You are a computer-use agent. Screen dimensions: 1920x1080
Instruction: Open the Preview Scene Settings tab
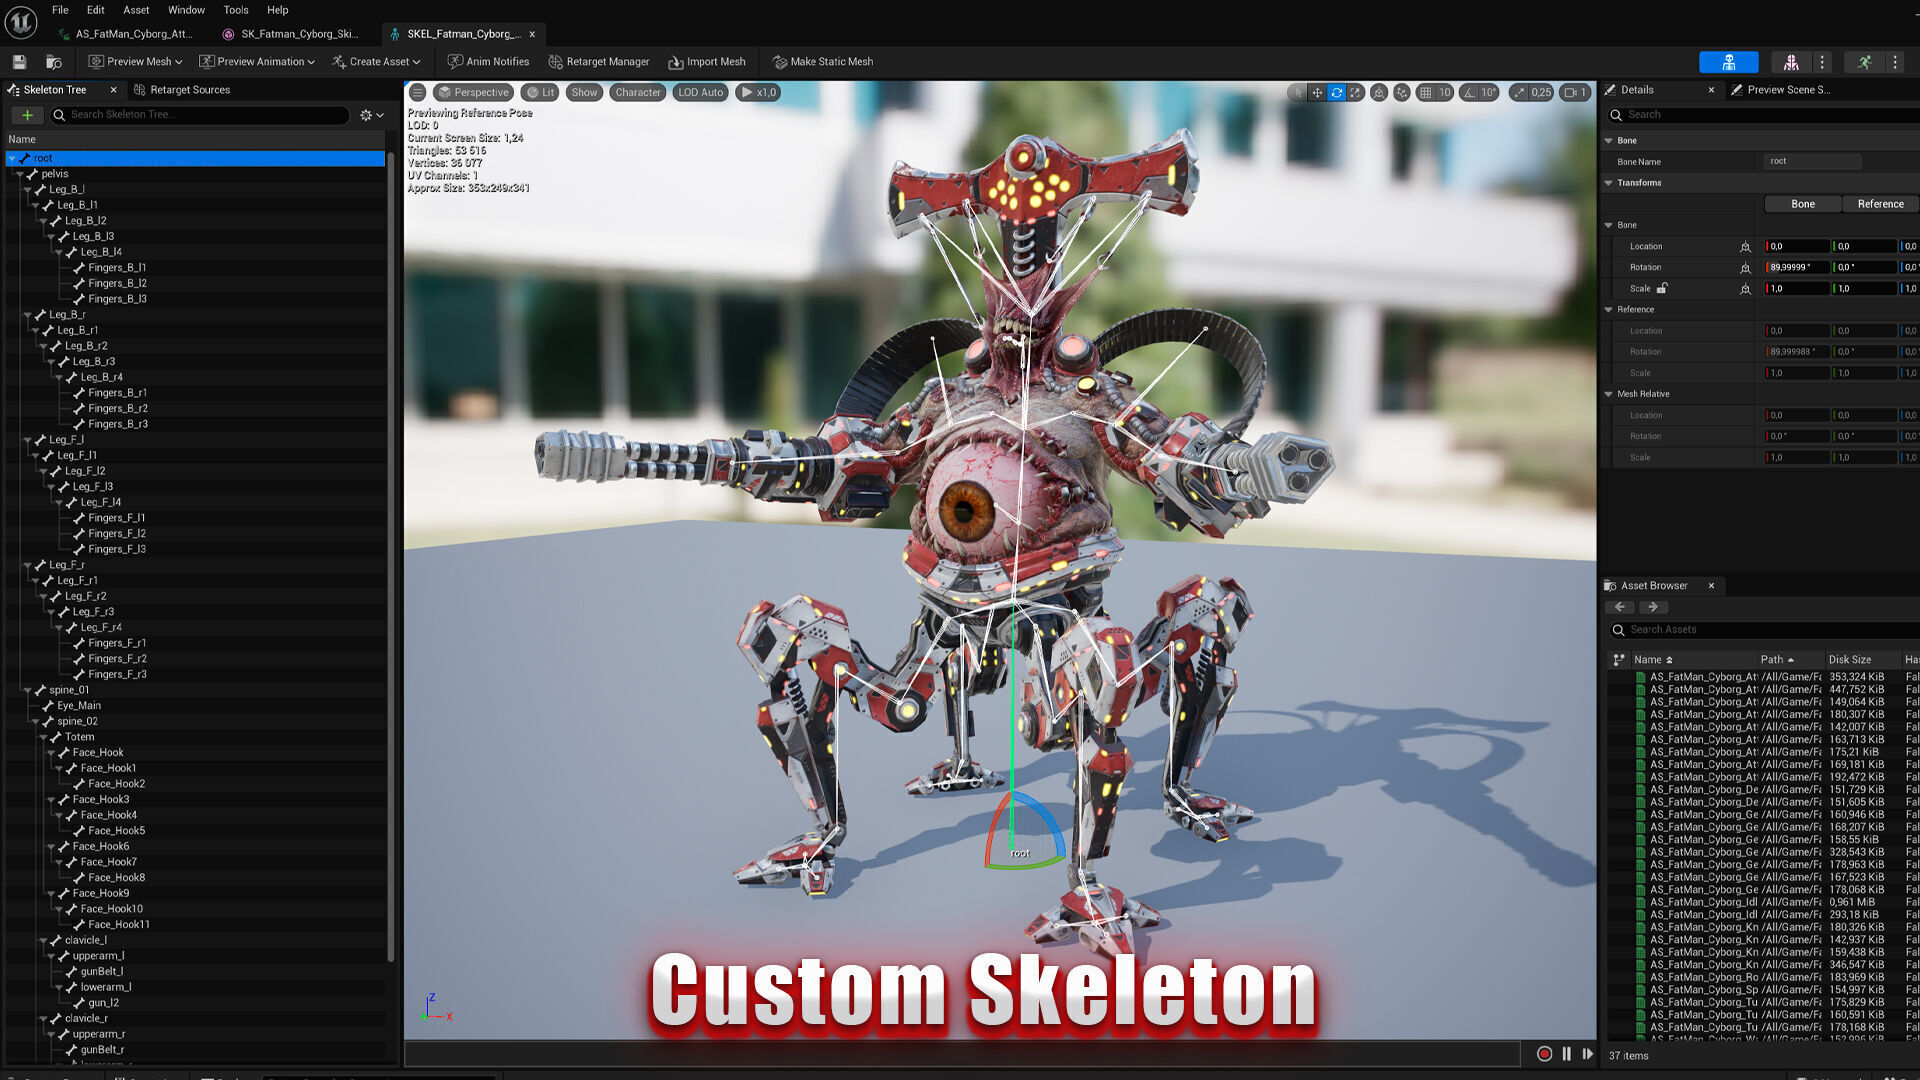tap(1780, 90)
